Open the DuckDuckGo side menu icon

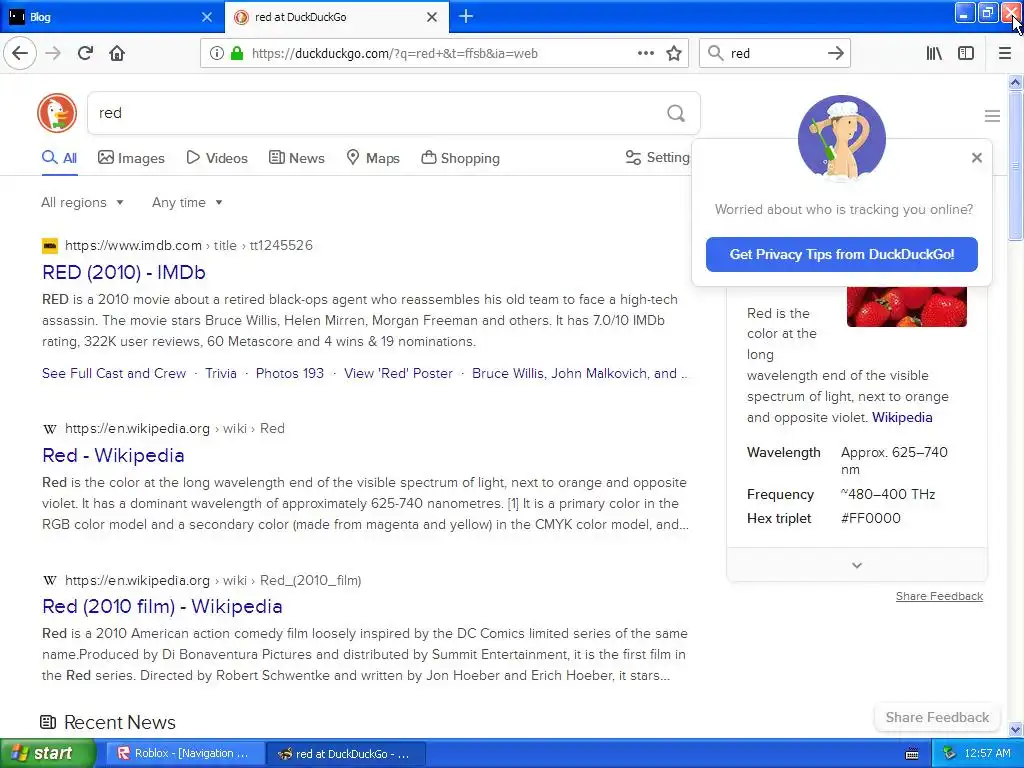992,116
